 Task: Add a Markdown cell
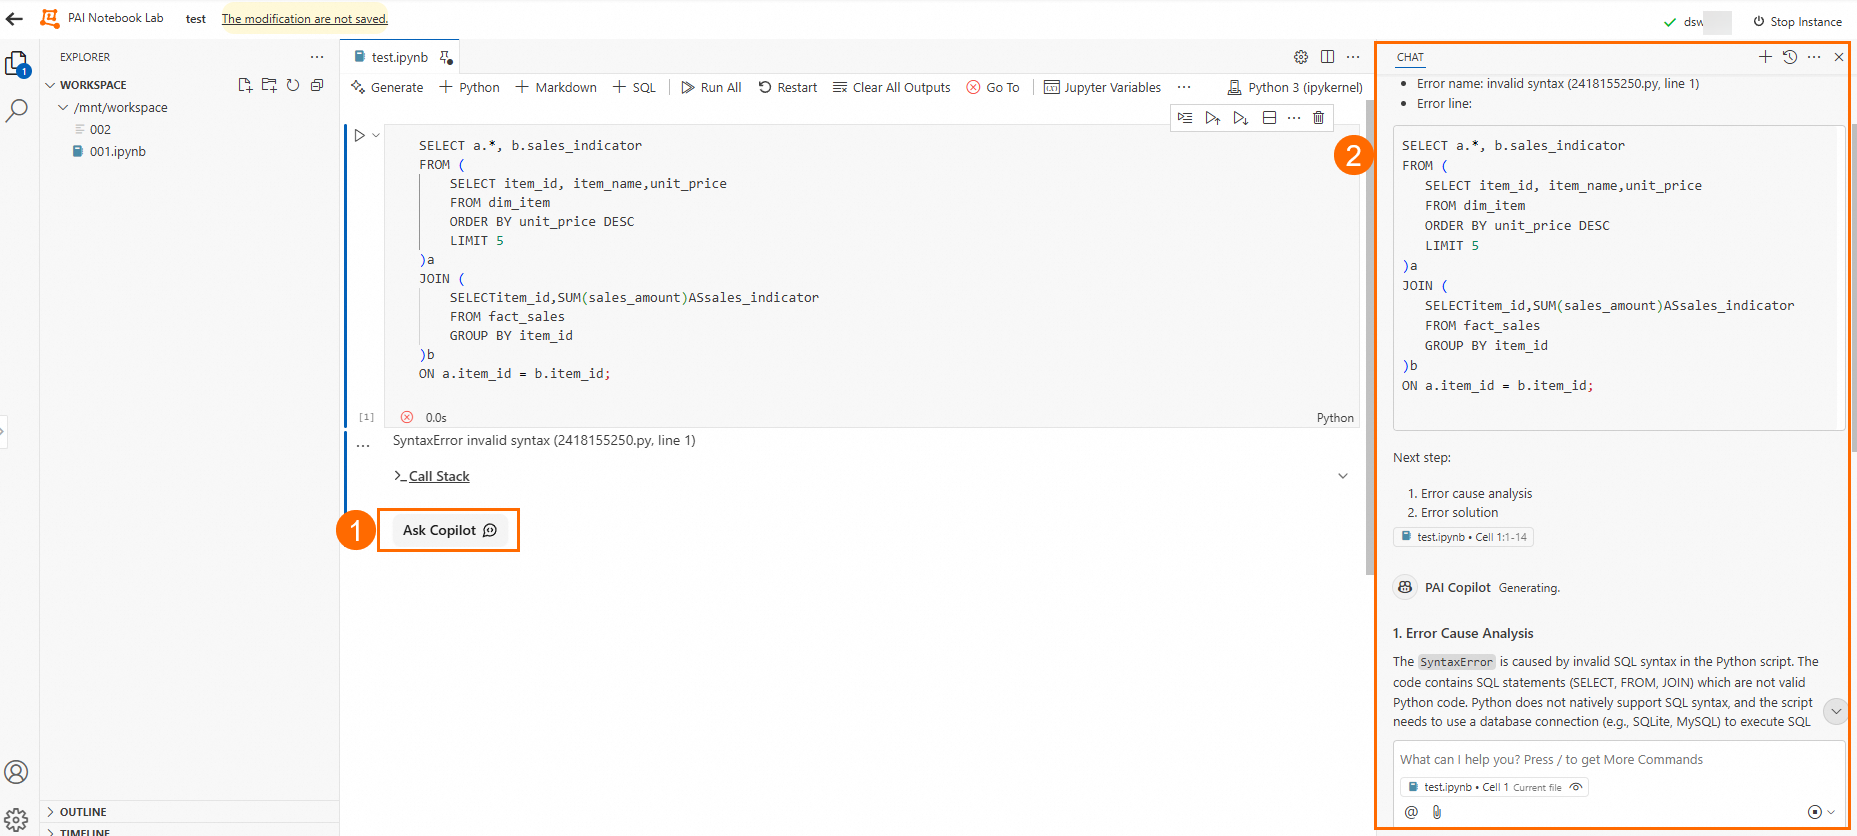[556, 87]
